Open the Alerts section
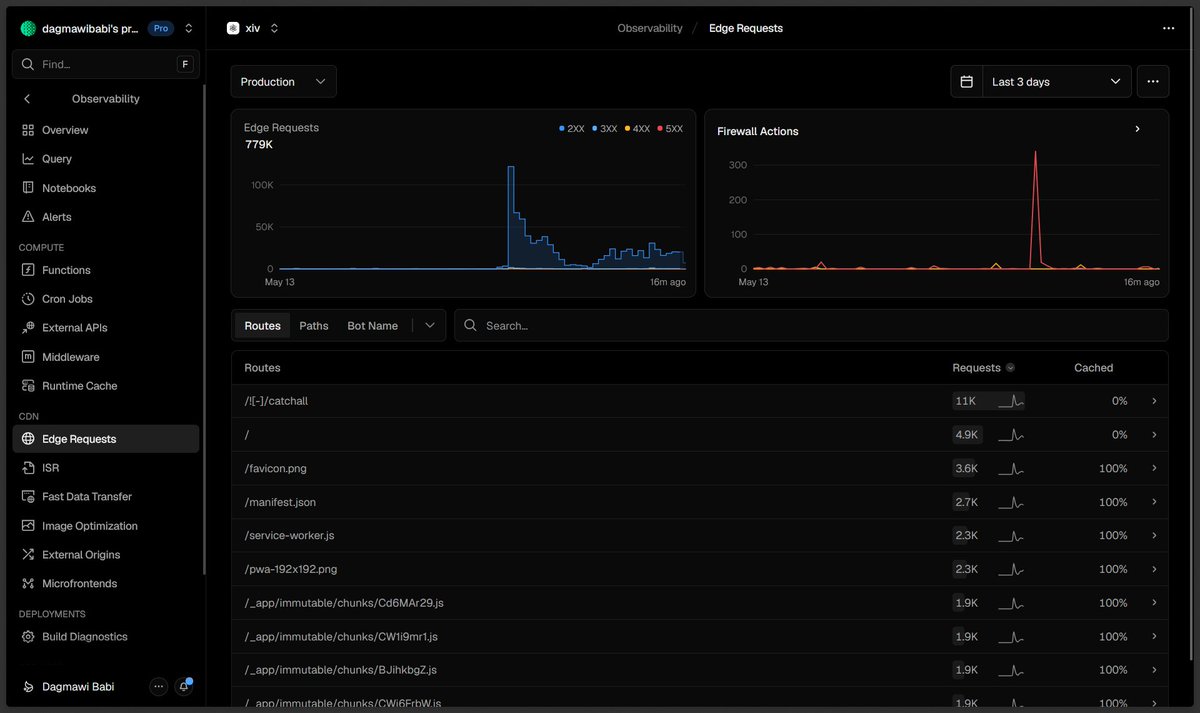The image size is (1200, 713). tap(106, 217)
